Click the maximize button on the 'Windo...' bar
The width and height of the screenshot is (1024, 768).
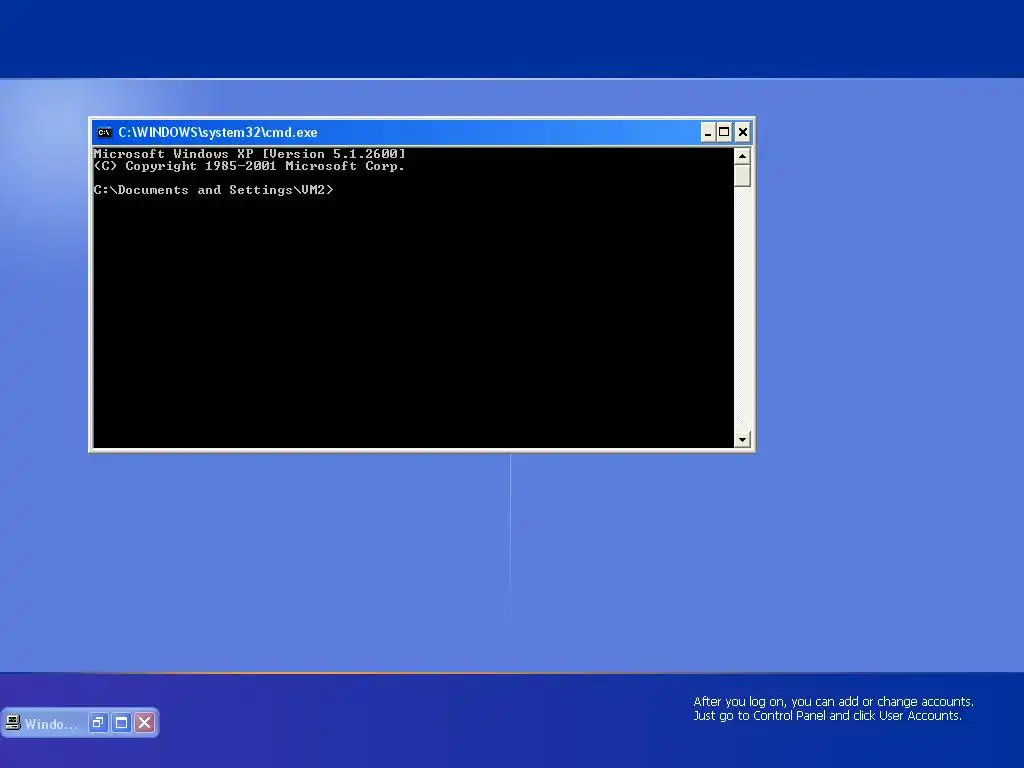(x=121, y=722)
